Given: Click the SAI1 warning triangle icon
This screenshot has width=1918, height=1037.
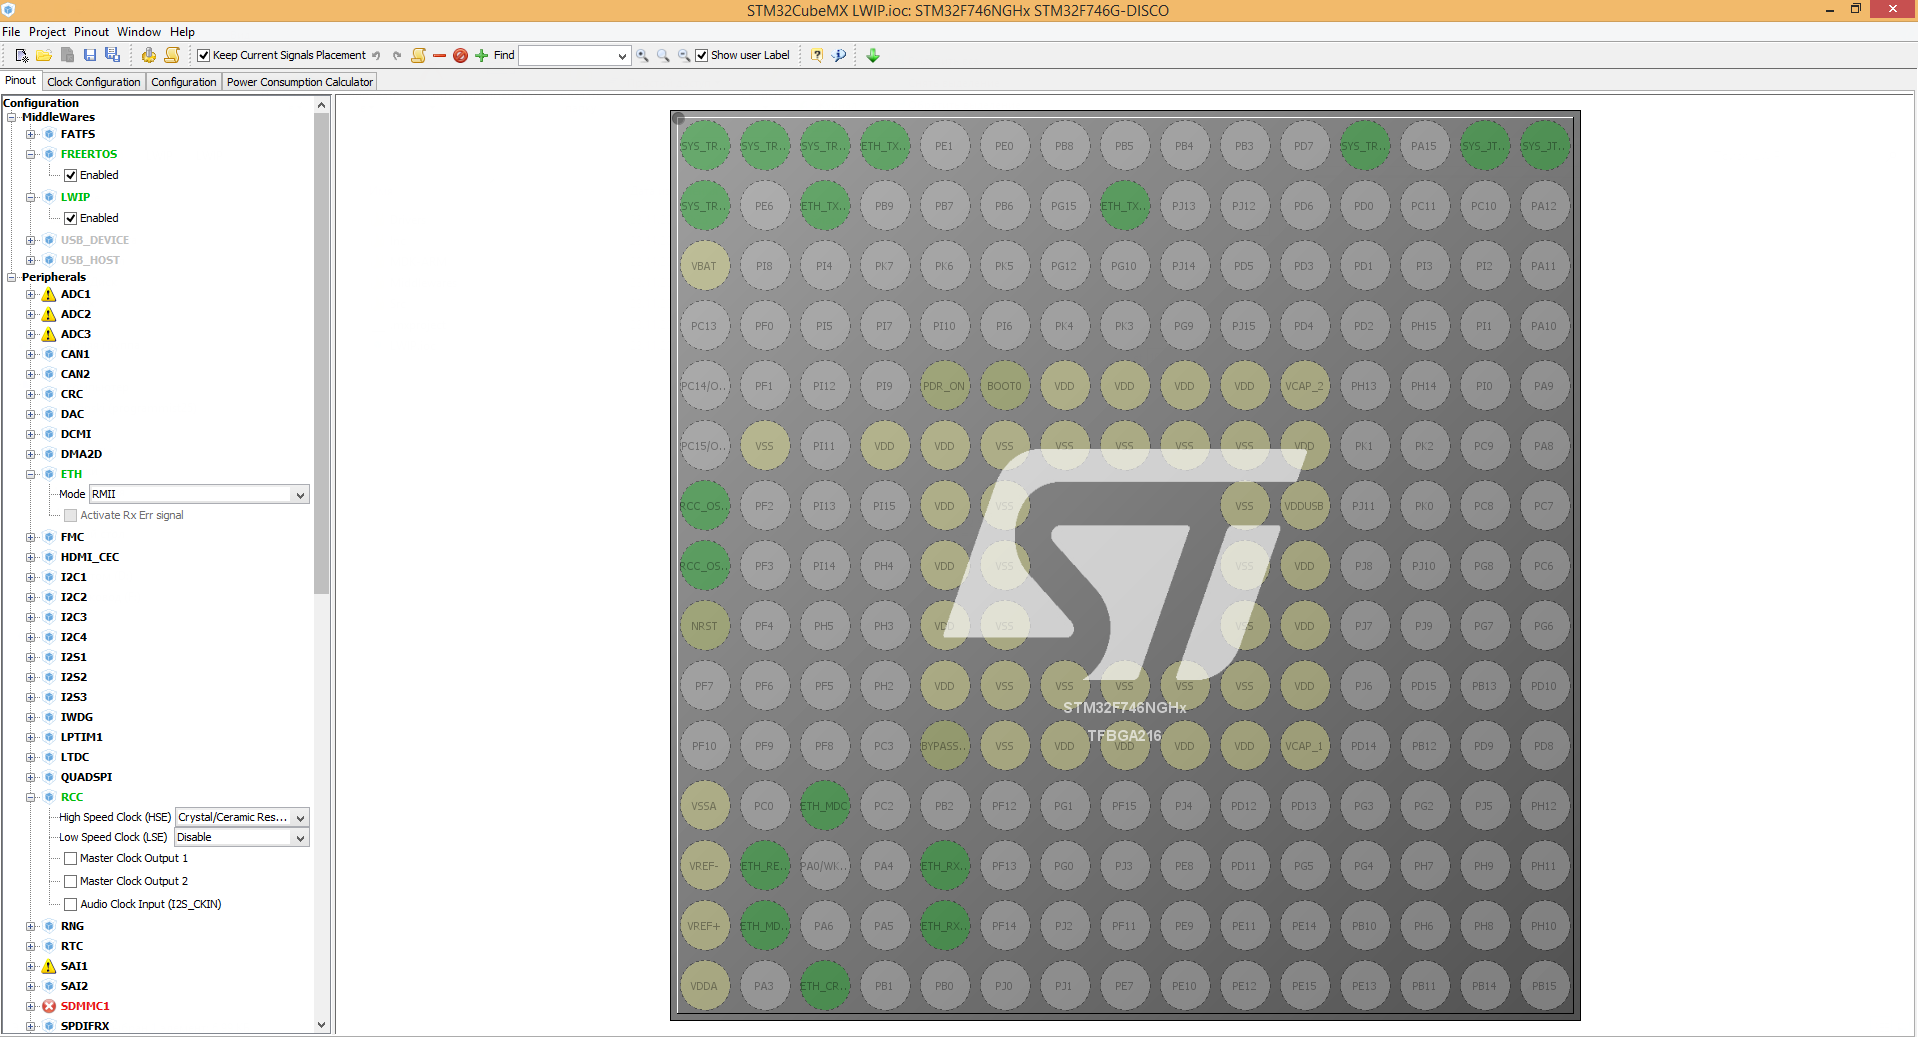Looking at the screenshot, I should tap(49, 966).
